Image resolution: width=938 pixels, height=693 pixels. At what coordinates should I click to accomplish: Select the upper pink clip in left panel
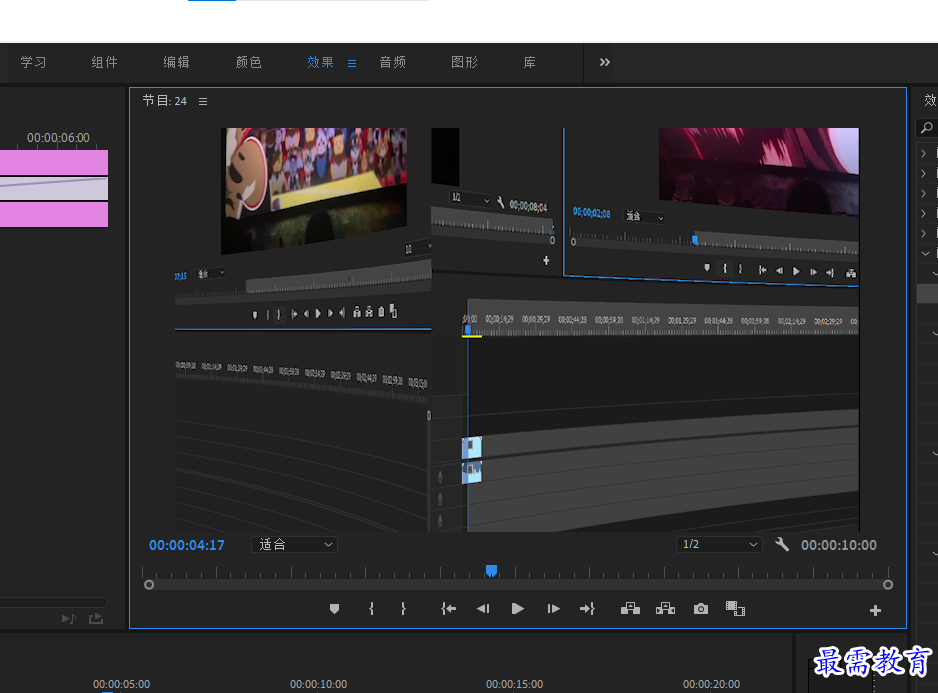pos(54,162)
